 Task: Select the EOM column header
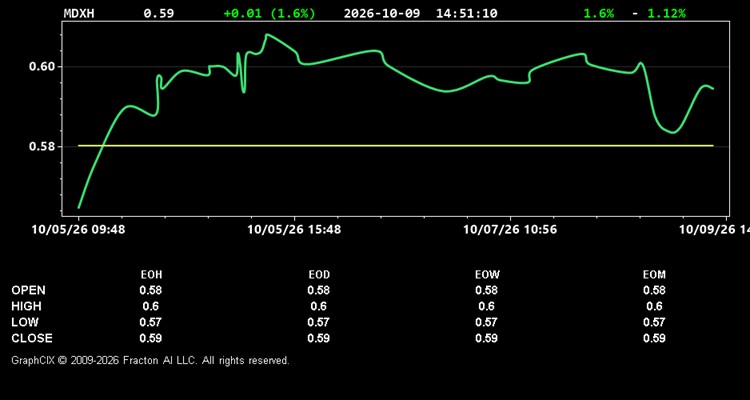pos(654,275)
